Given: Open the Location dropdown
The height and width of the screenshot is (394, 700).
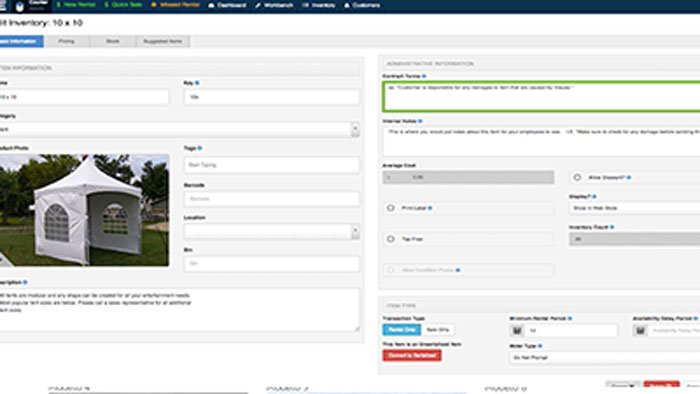Looking at the screenshot, I should tap(271, 231).
